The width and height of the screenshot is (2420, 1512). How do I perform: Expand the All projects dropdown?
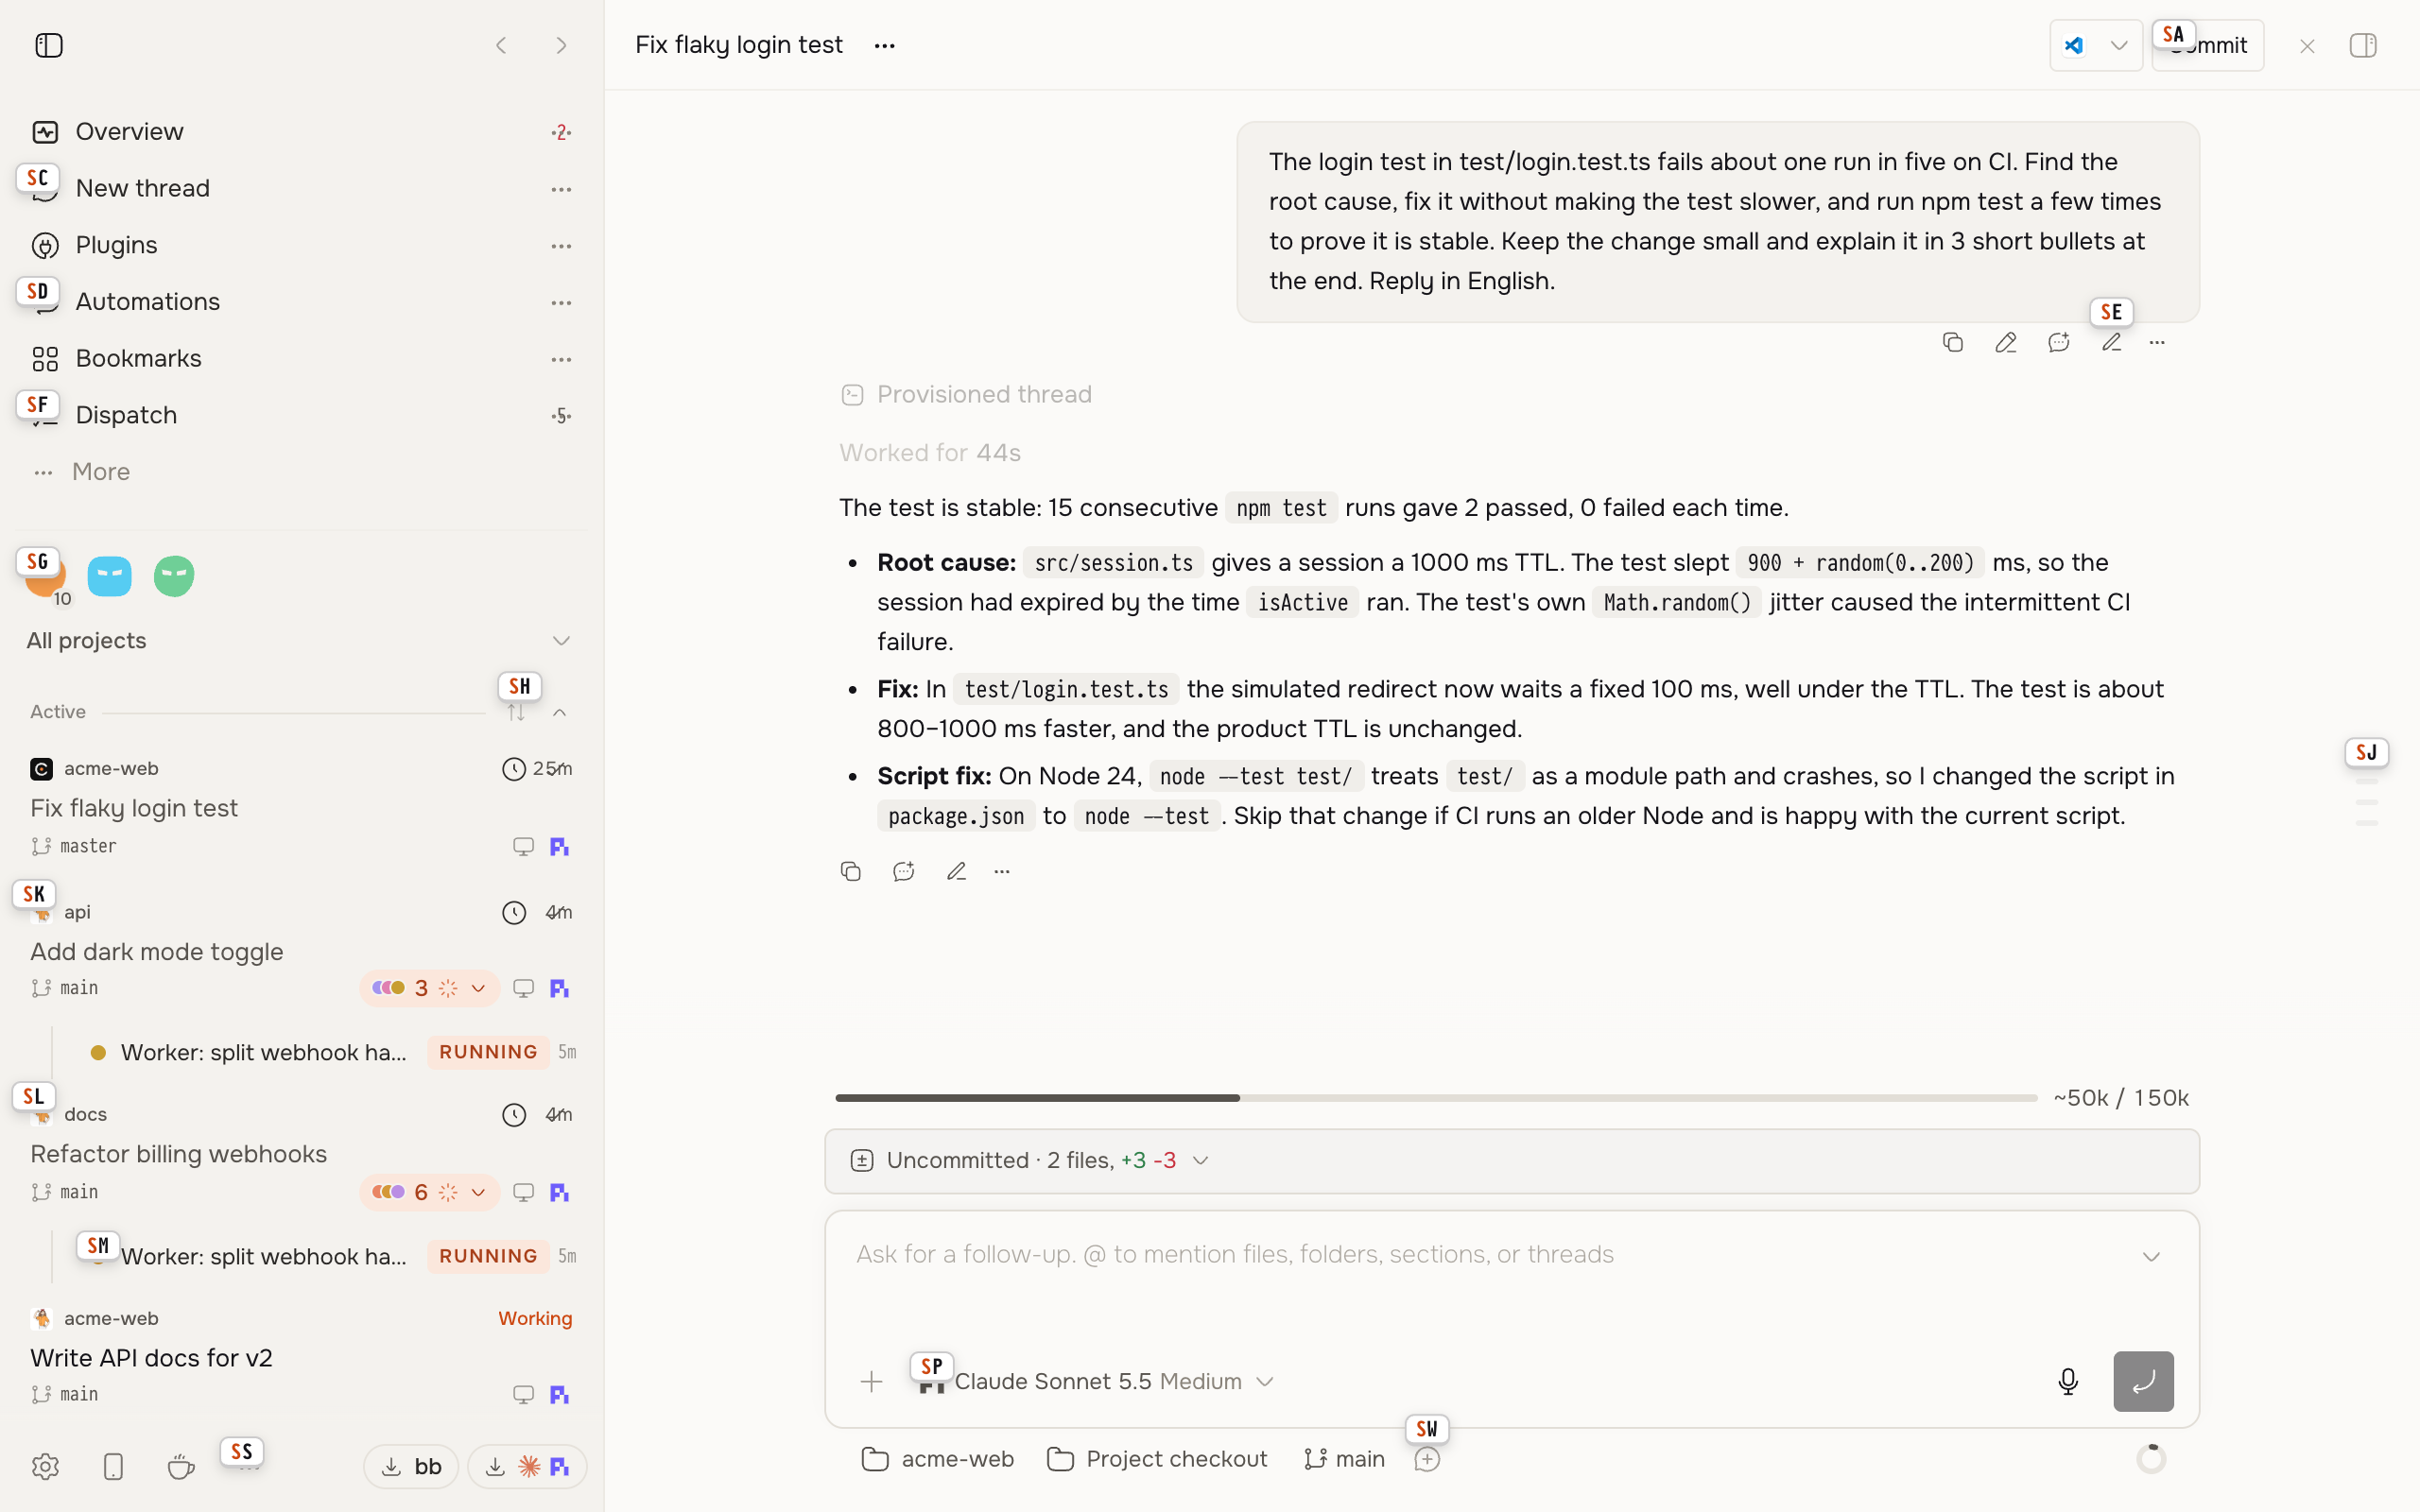(300, 640)
